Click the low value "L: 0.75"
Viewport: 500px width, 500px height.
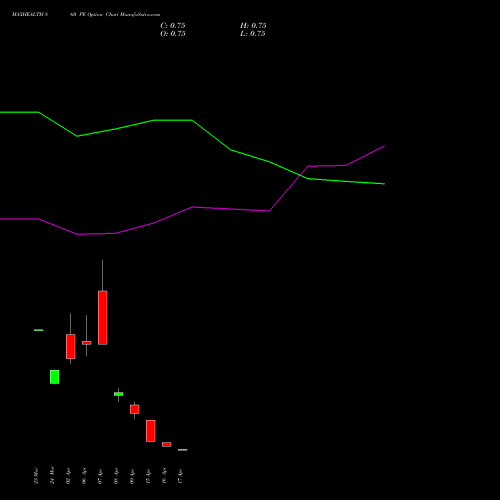(253, 34)
